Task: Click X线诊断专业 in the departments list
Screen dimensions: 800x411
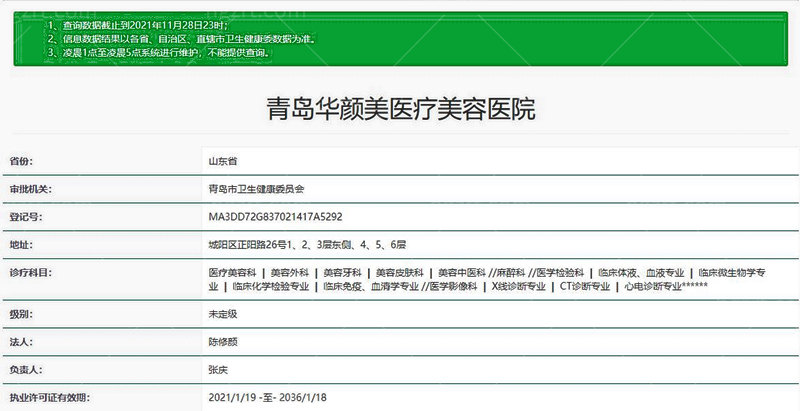Action: (x=519, y=286)
